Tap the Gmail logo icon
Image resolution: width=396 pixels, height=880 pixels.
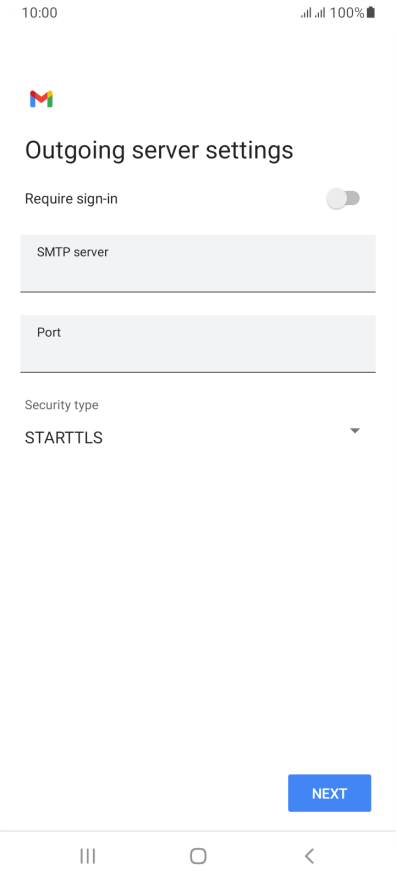coord(41,99)
